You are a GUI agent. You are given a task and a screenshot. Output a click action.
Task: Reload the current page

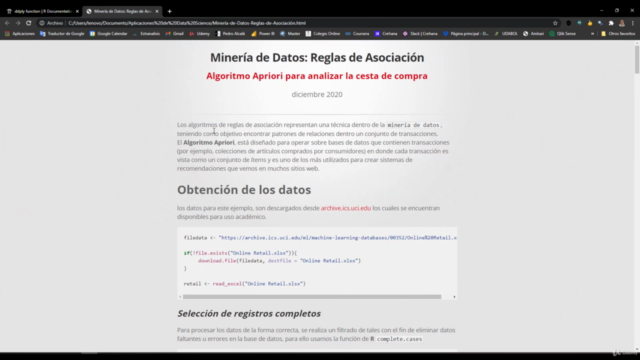pyautogui.click(x=29, y=23)
